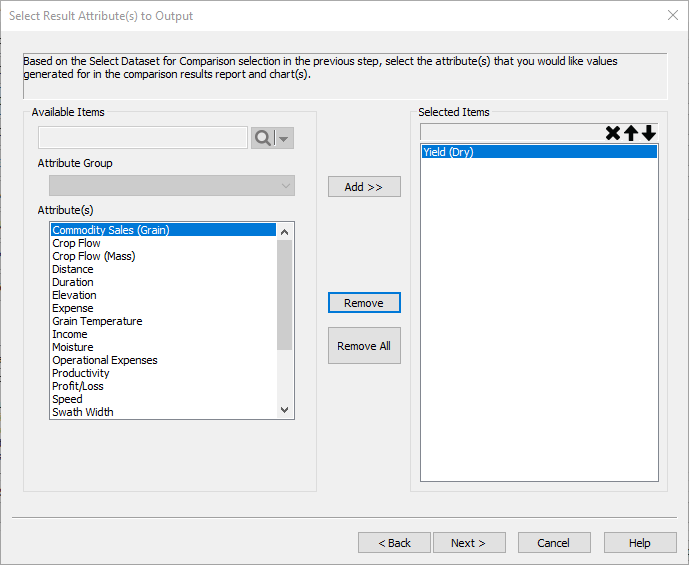The width and height of the screenshot is (689, 565).
Task: Click the attribute list scrollbar thumb
Action: pos(284,295)
